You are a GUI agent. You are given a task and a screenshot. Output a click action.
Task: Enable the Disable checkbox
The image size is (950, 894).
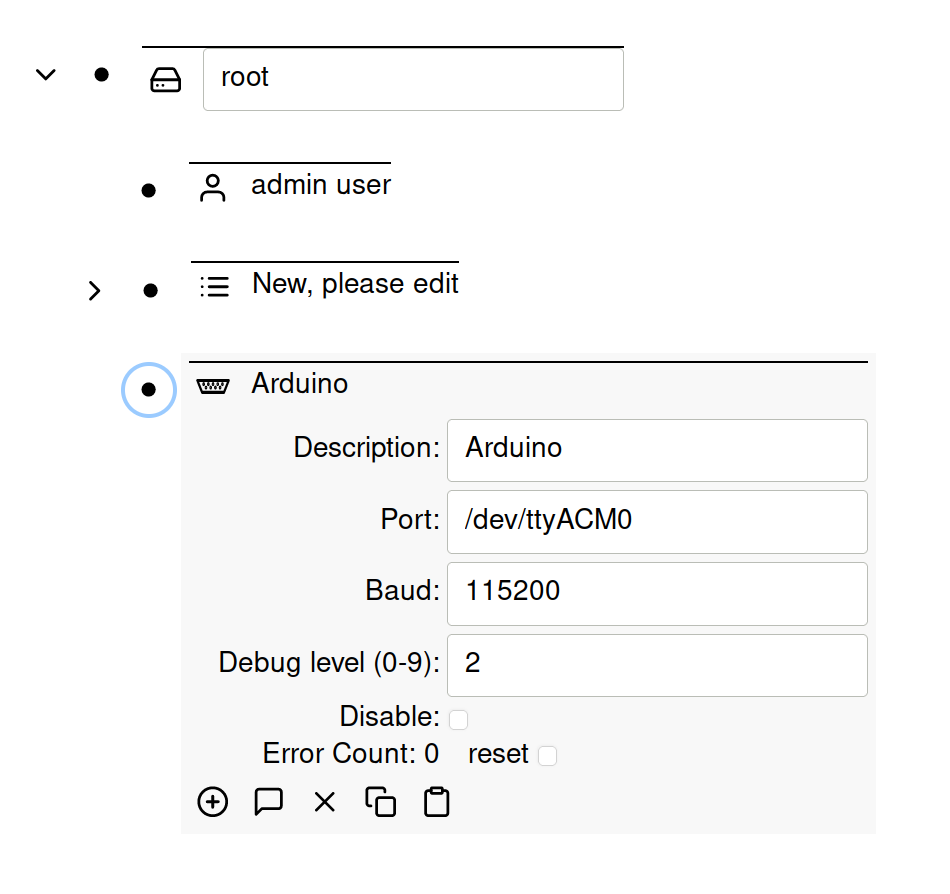pos(458,719)
